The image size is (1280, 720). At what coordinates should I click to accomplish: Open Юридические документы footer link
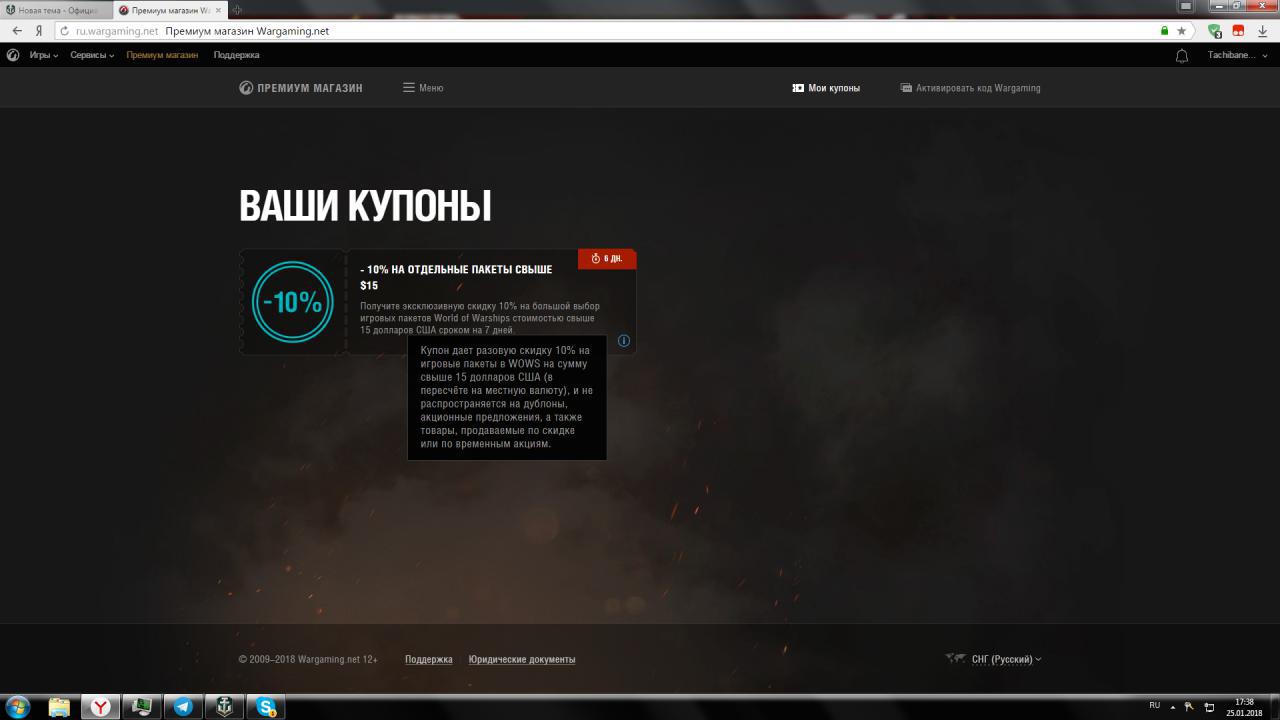tap(522, 659)
